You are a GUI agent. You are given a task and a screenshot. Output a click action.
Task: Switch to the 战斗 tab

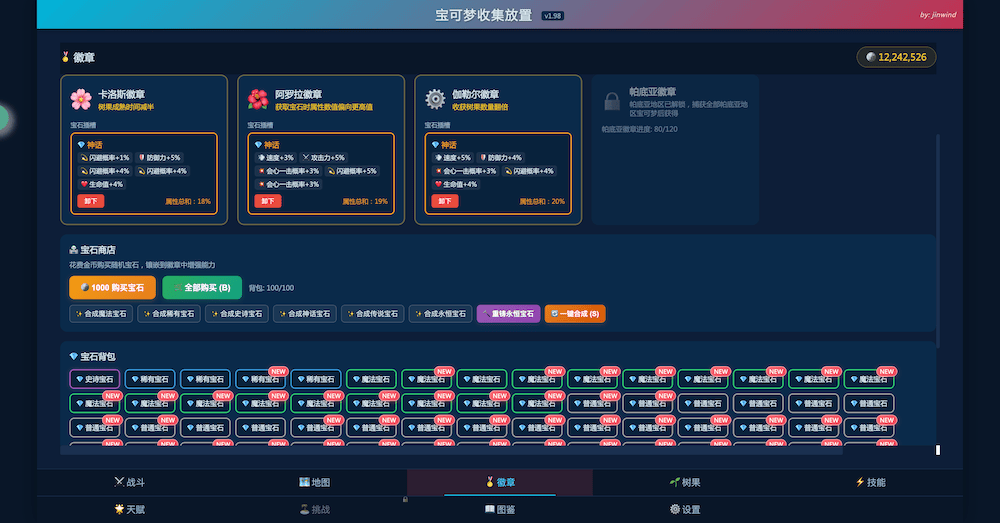(129, 482)
